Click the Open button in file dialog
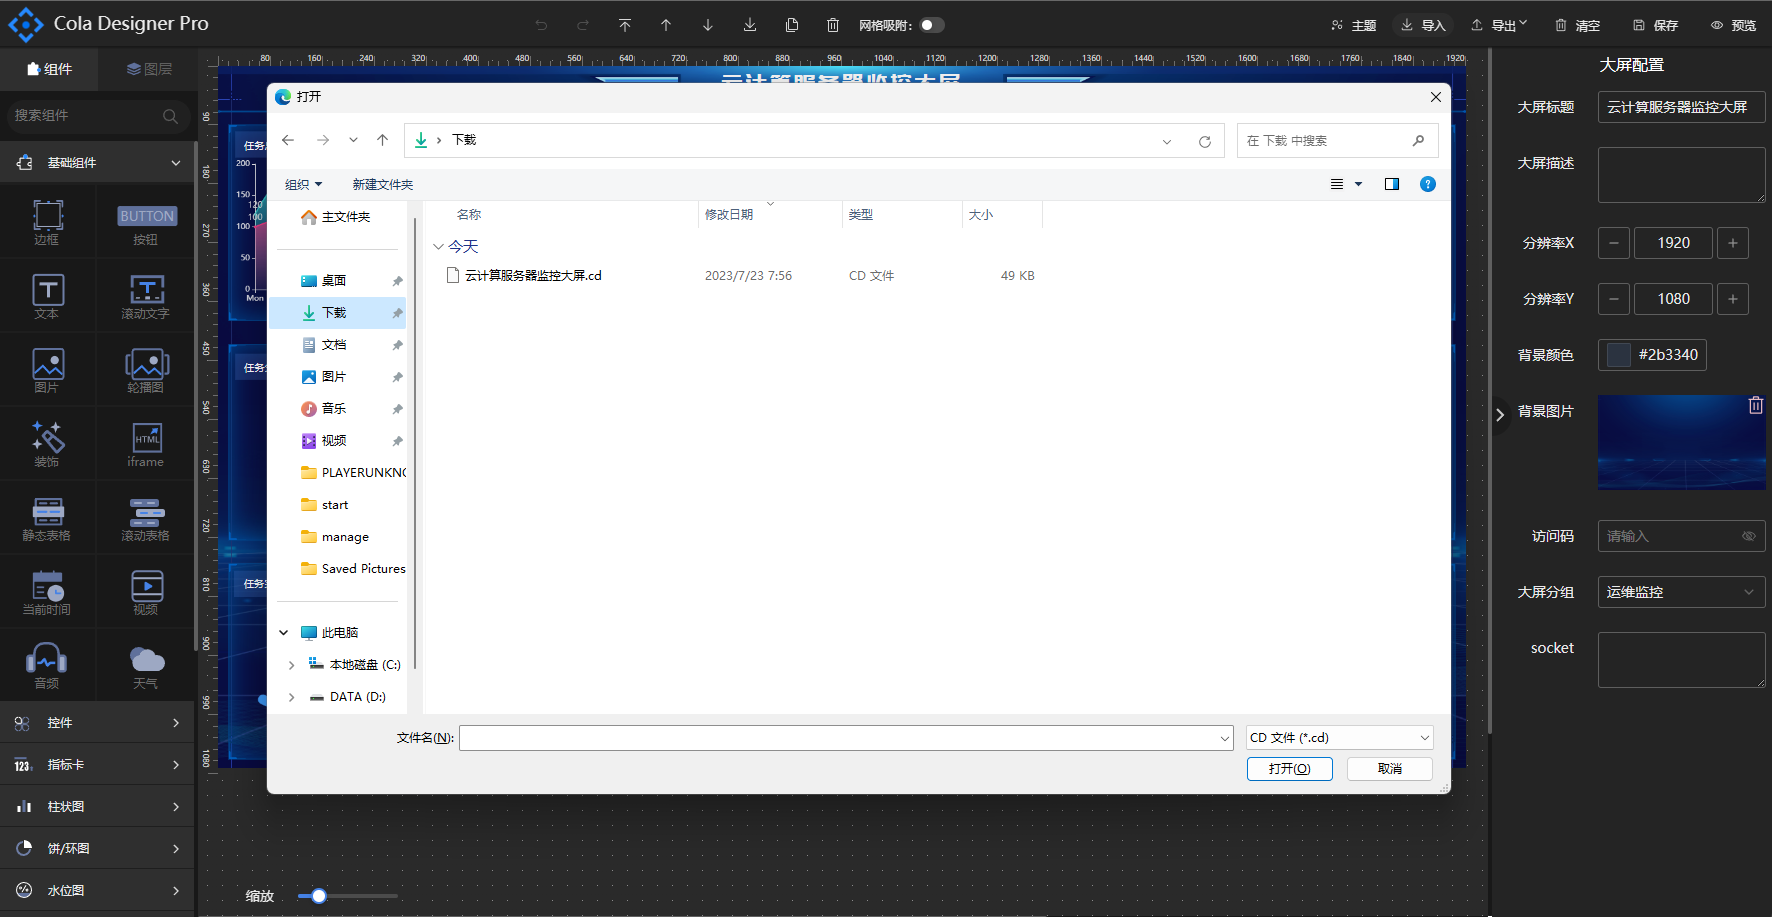Screen dimensions: 1772x917 1289,768
